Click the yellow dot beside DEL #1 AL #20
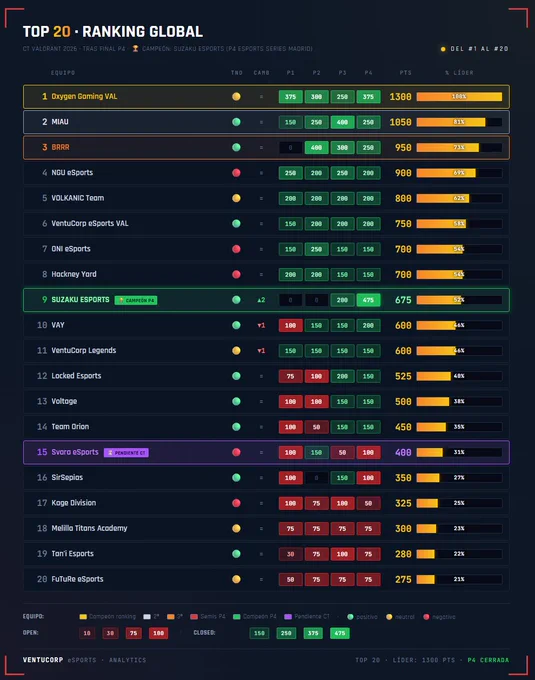This screenshot has width=535, height=680. tap(443, 49)
